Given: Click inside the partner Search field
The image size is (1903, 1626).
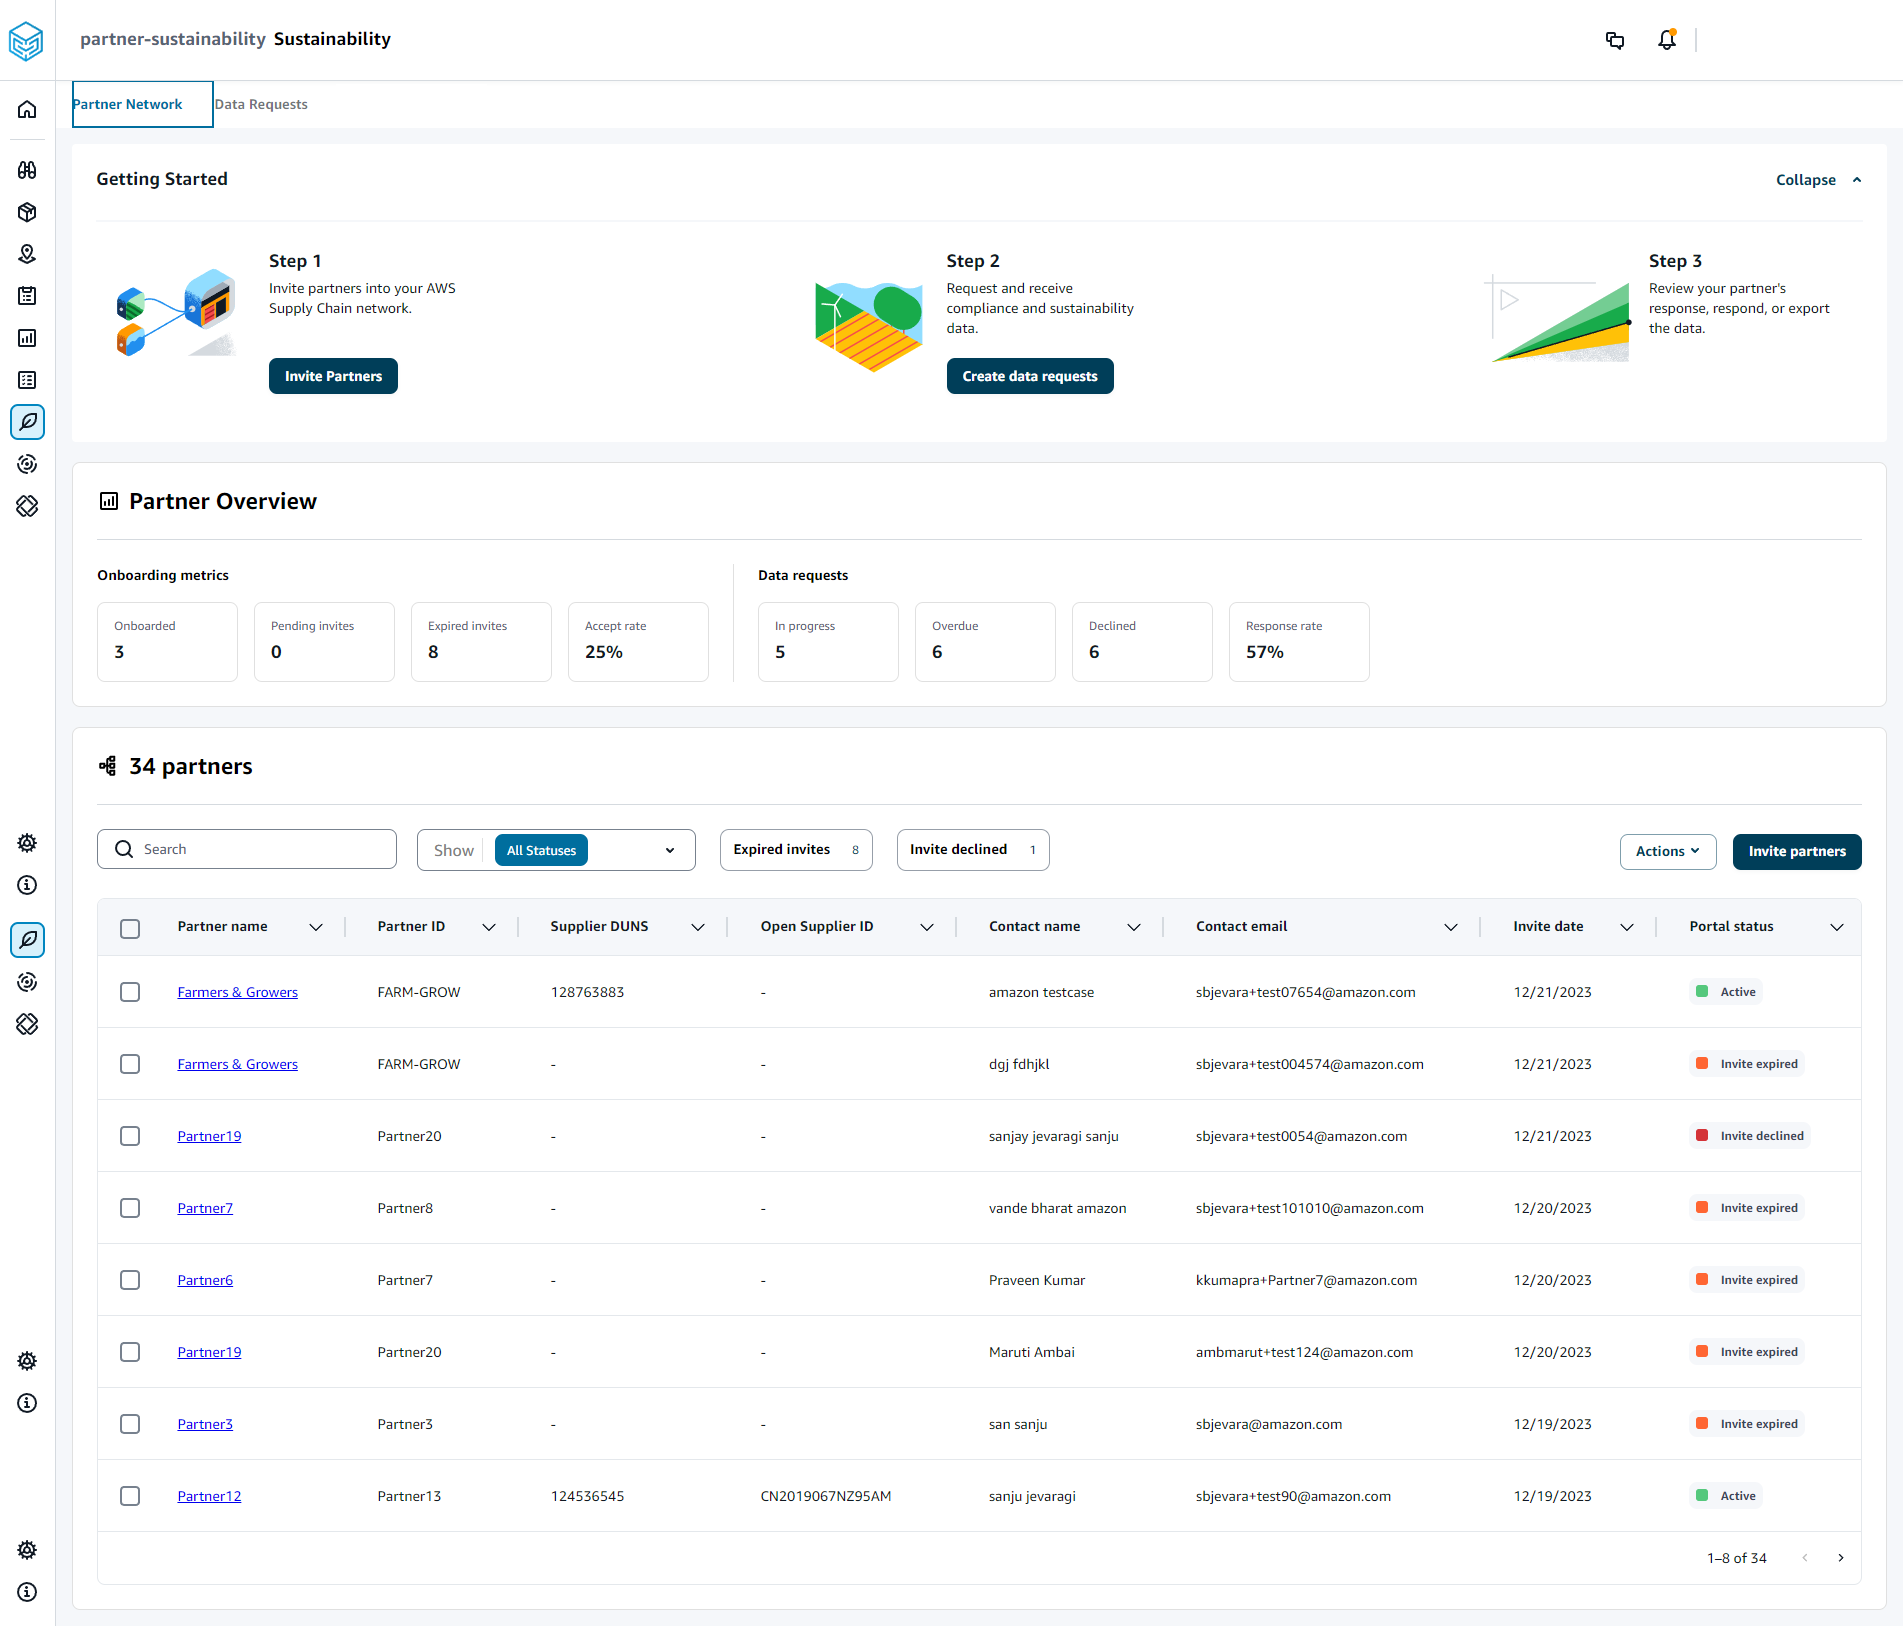Looking at the screenshot, I should (x=246, y=849).
